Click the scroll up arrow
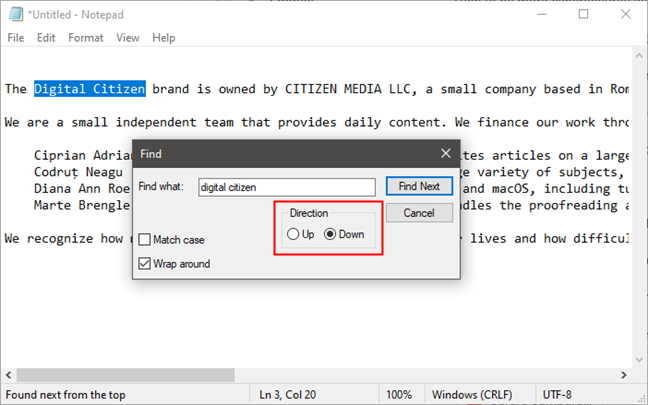Screen dimensions: 648x405 (639, 55)
